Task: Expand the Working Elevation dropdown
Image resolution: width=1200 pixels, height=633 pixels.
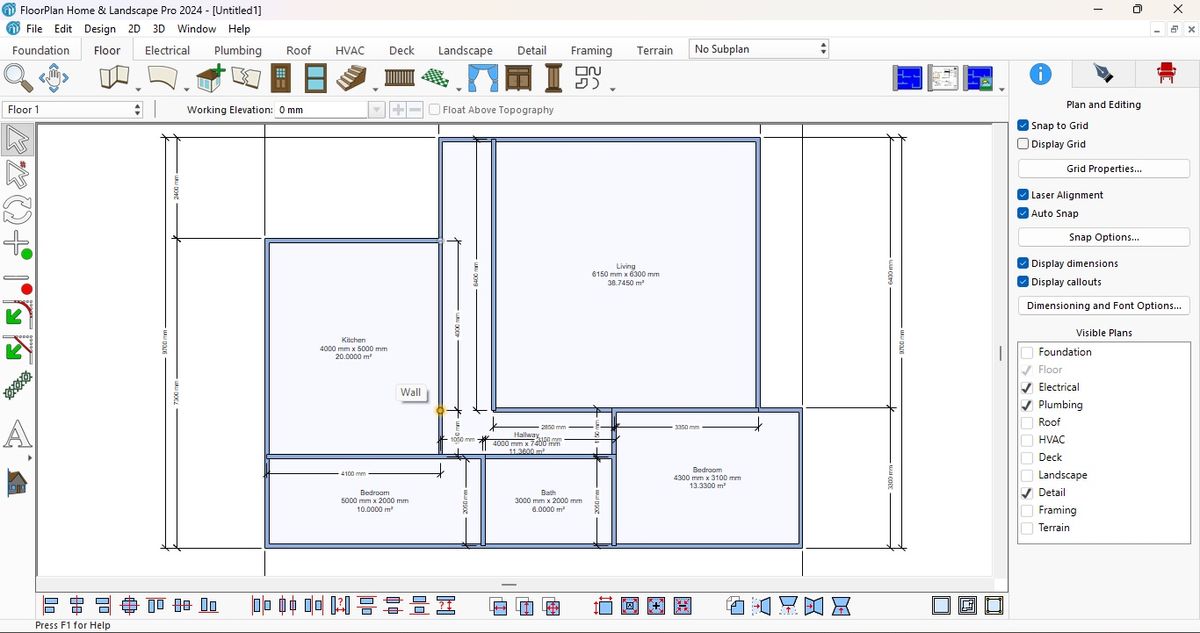Action: [377, 110]
